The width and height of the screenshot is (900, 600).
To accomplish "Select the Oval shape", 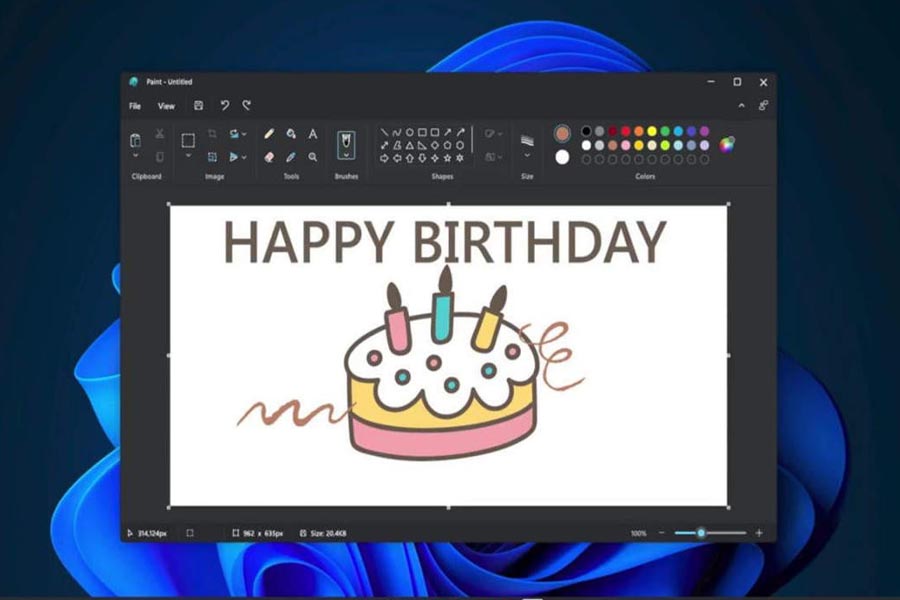I will pyautogui.click(x=410, y=133).
